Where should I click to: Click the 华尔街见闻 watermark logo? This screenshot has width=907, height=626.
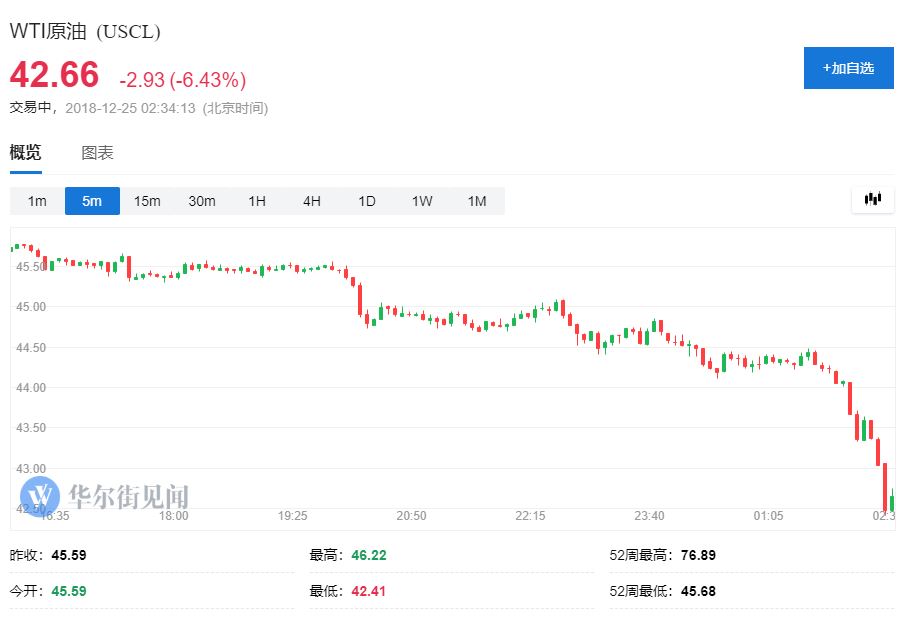pyautogui.click(x=106, y=495)
